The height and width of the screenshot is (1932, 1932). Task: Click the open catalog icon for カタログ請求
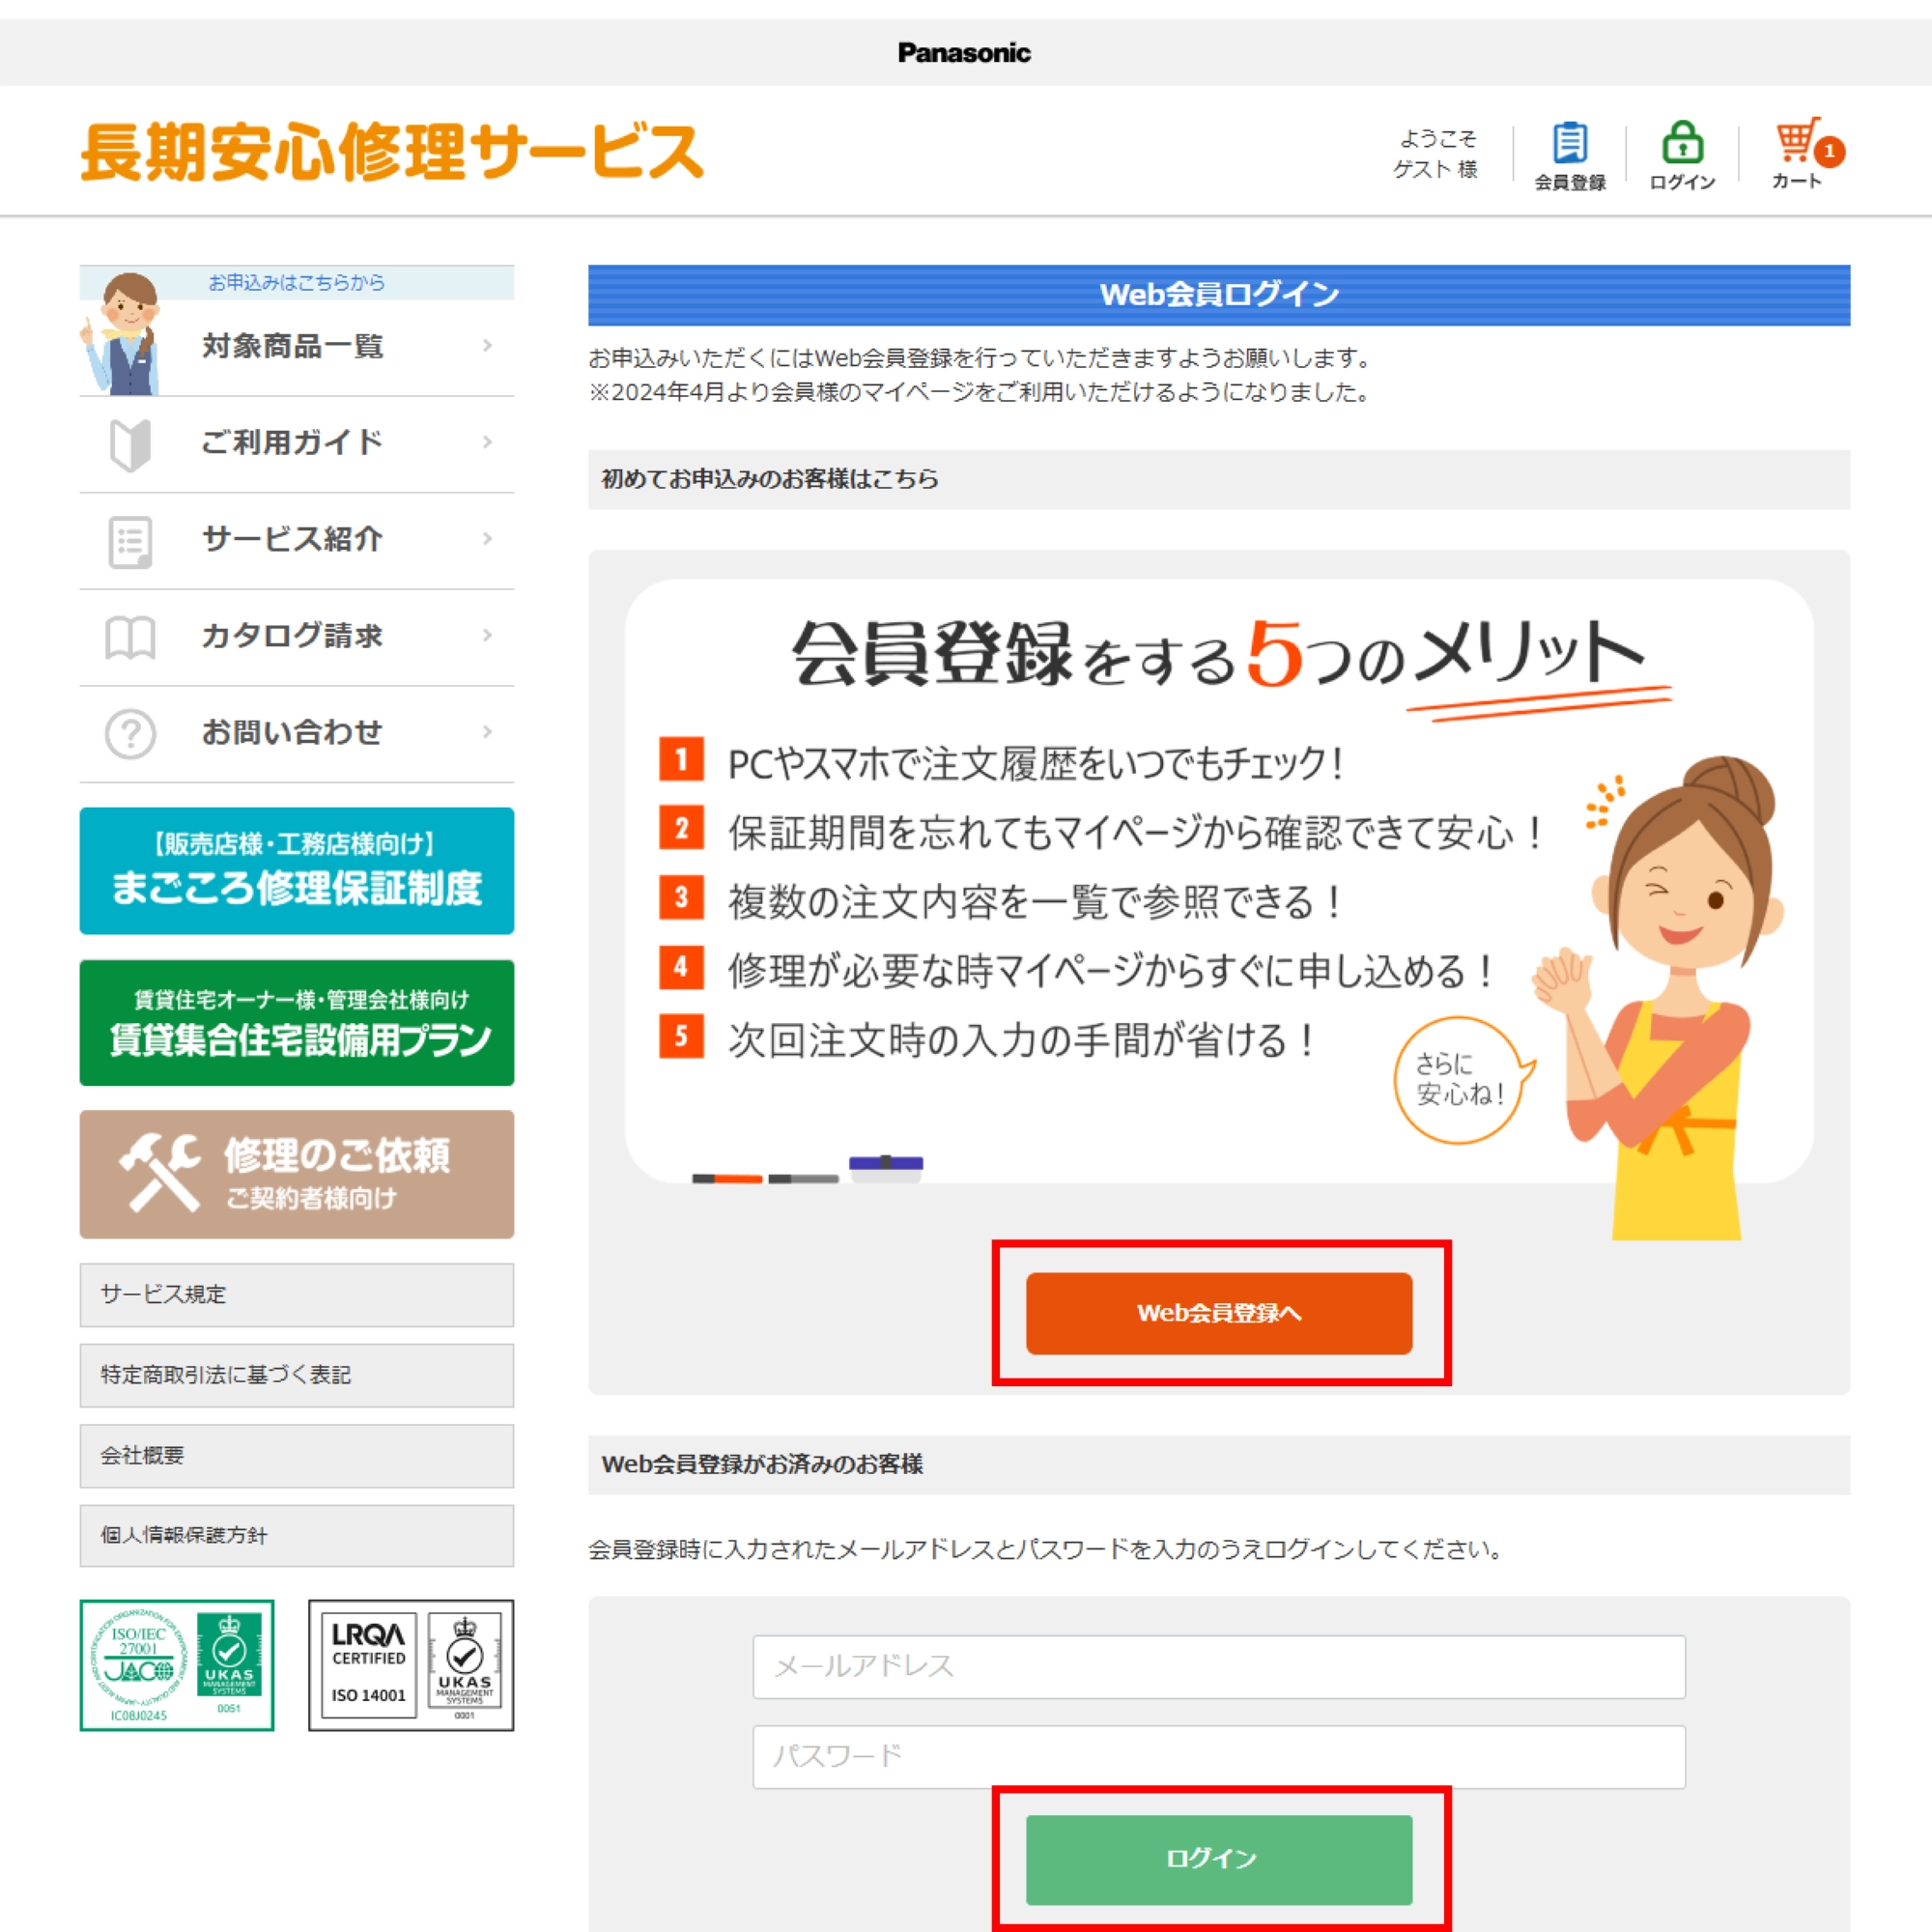tap(130, 637)
